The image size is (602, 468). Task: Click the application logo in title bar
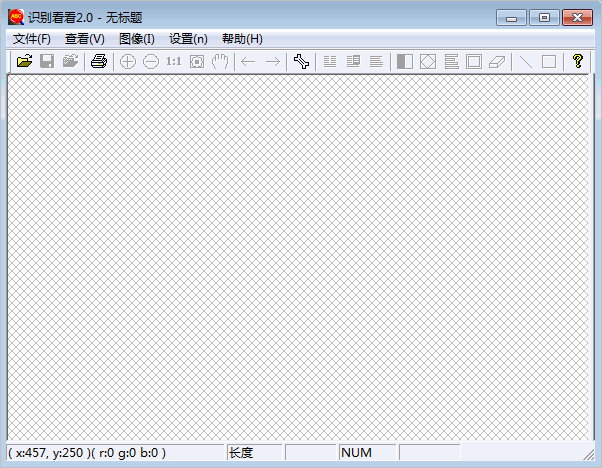[16, 17]
